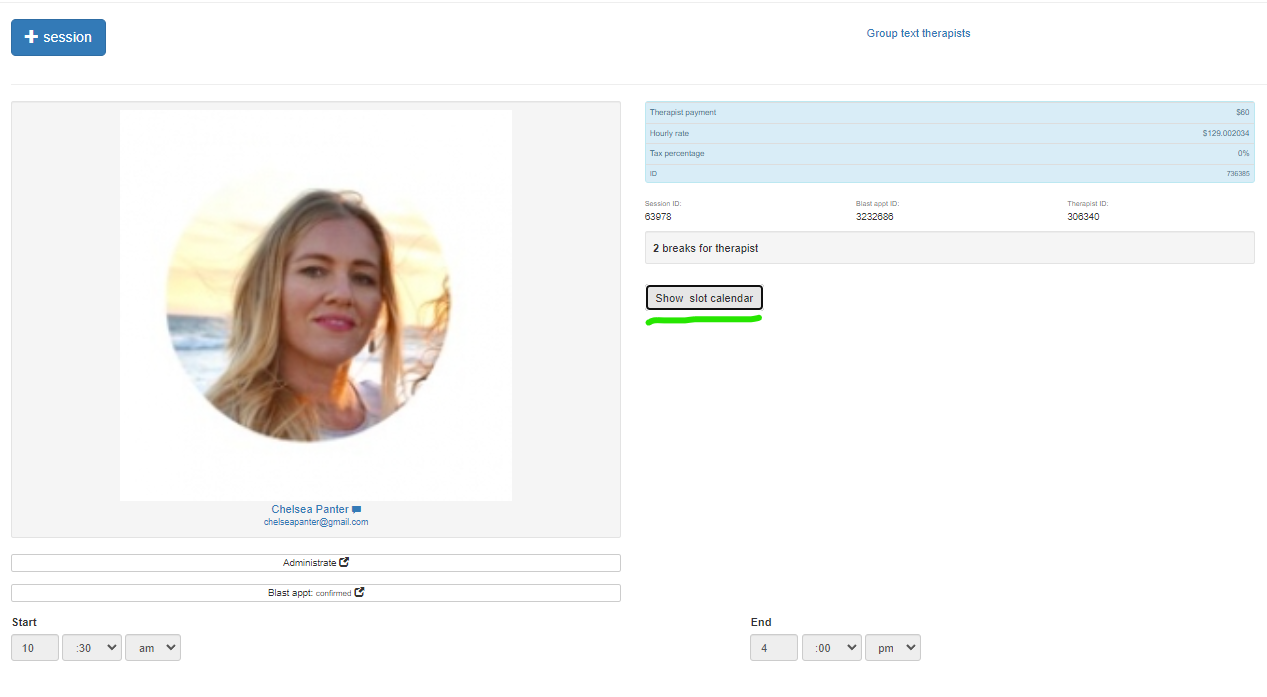Show the slot calendar
1267x697 pixels.
coord(704,298)
